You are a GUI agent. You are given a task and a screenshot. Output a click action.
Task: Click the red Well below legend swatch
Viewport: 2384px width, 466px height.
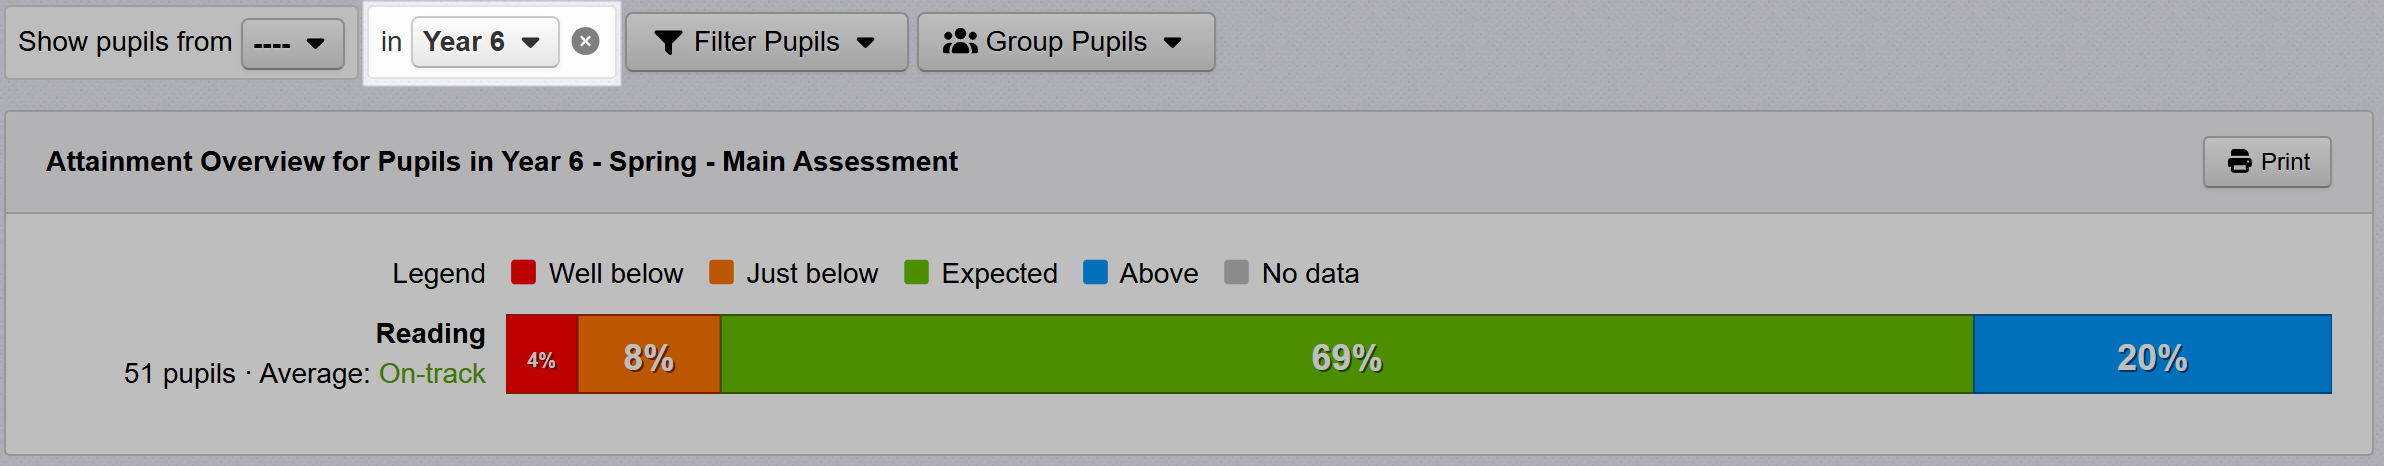(523, 273)
